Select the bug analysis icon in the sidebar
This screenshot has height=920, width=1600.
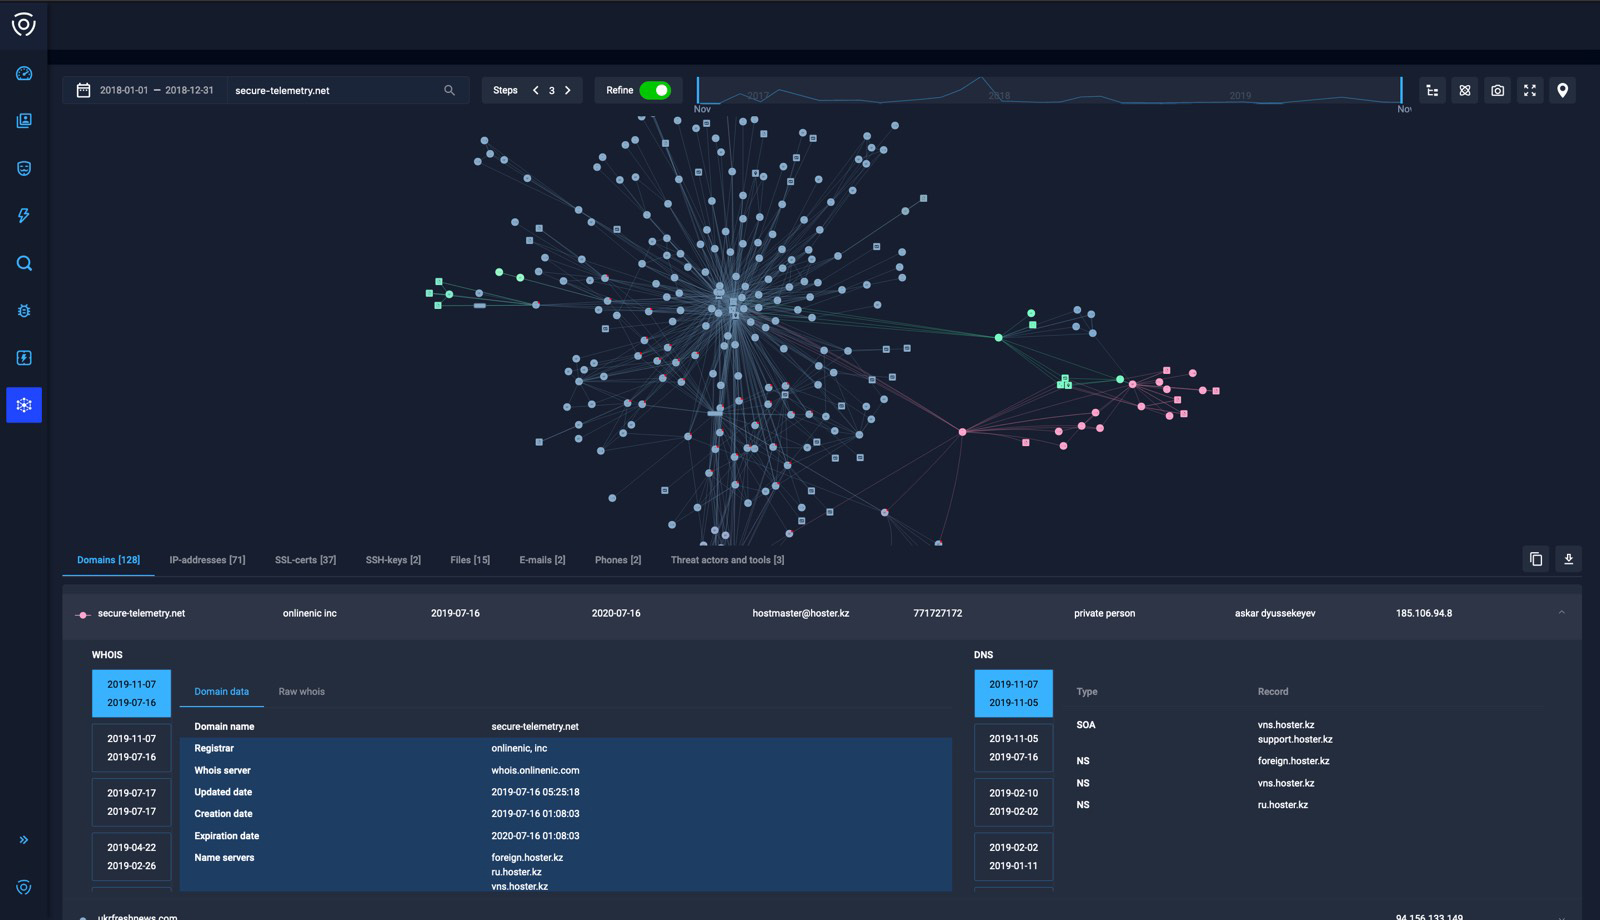coord(24,310)
